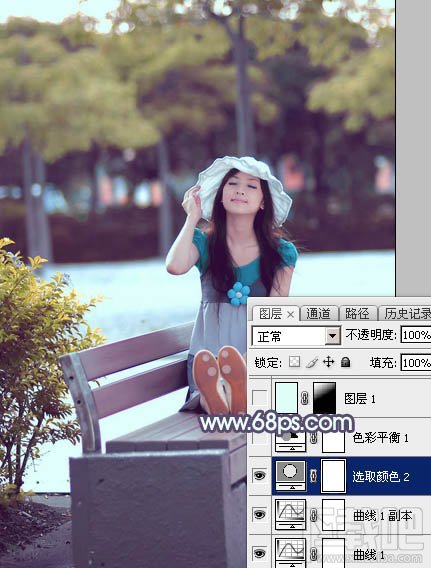Click the 不透明度 opacity value field

416,335
